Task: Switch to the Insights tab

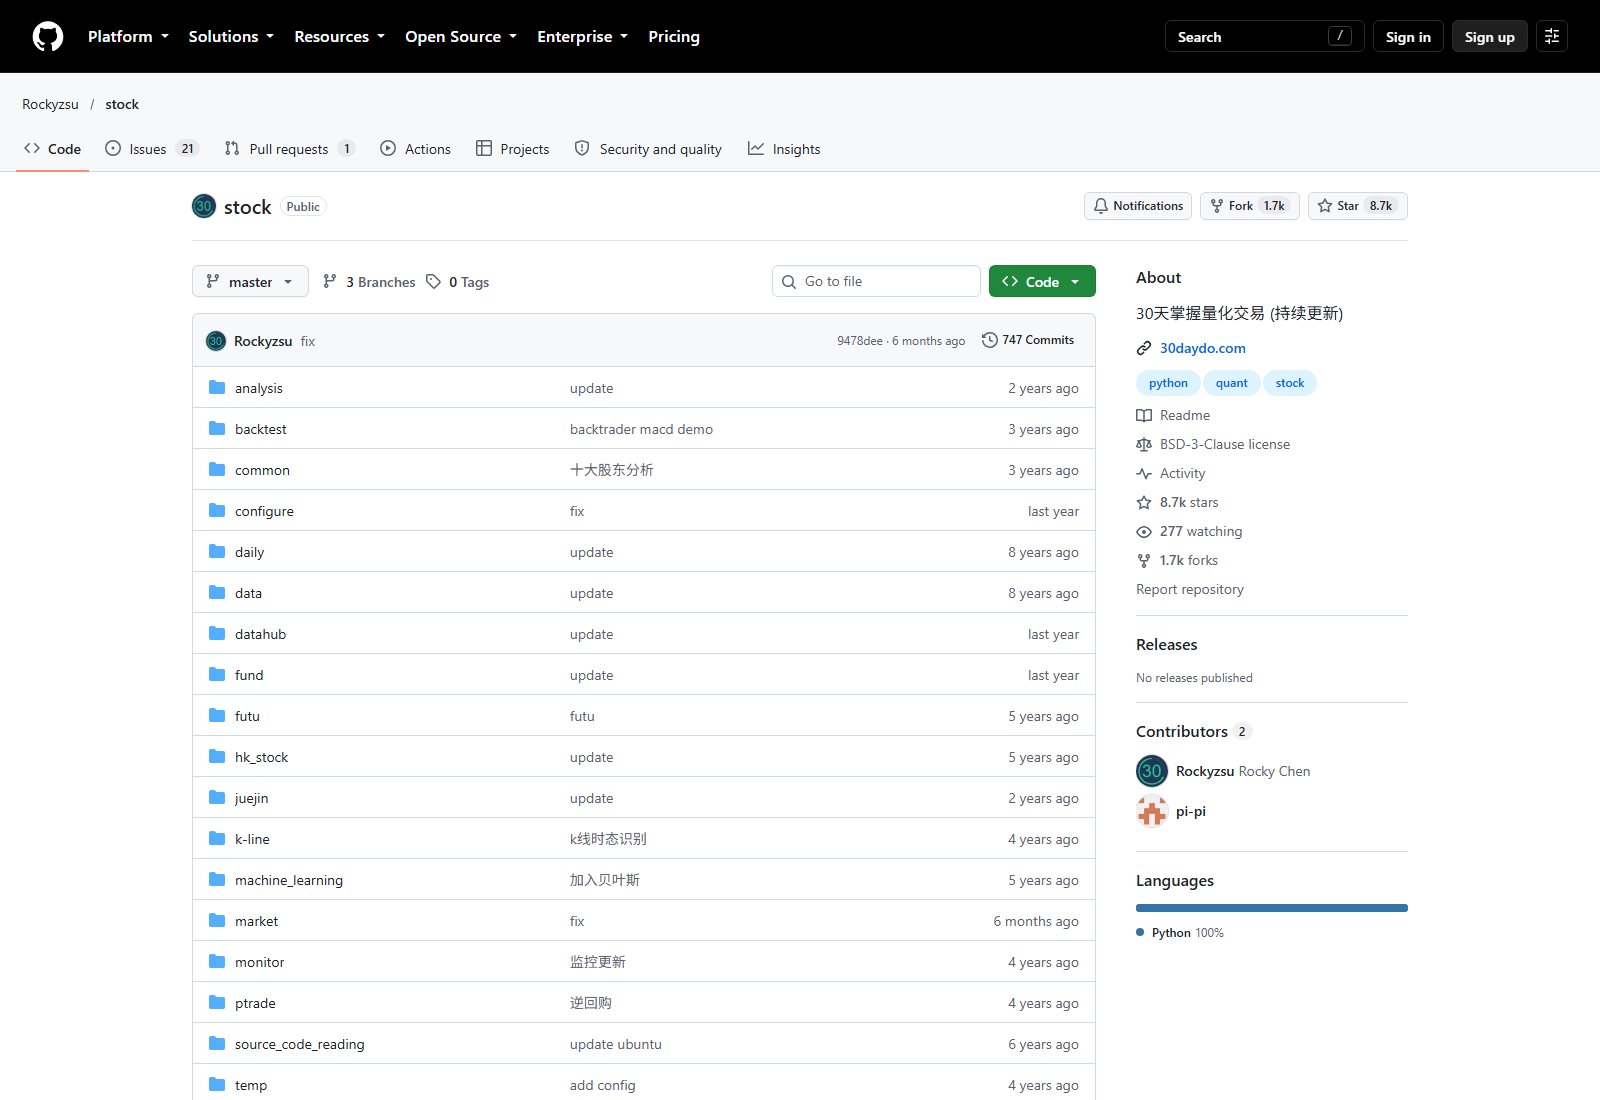Action: click(x=784, y=149)
